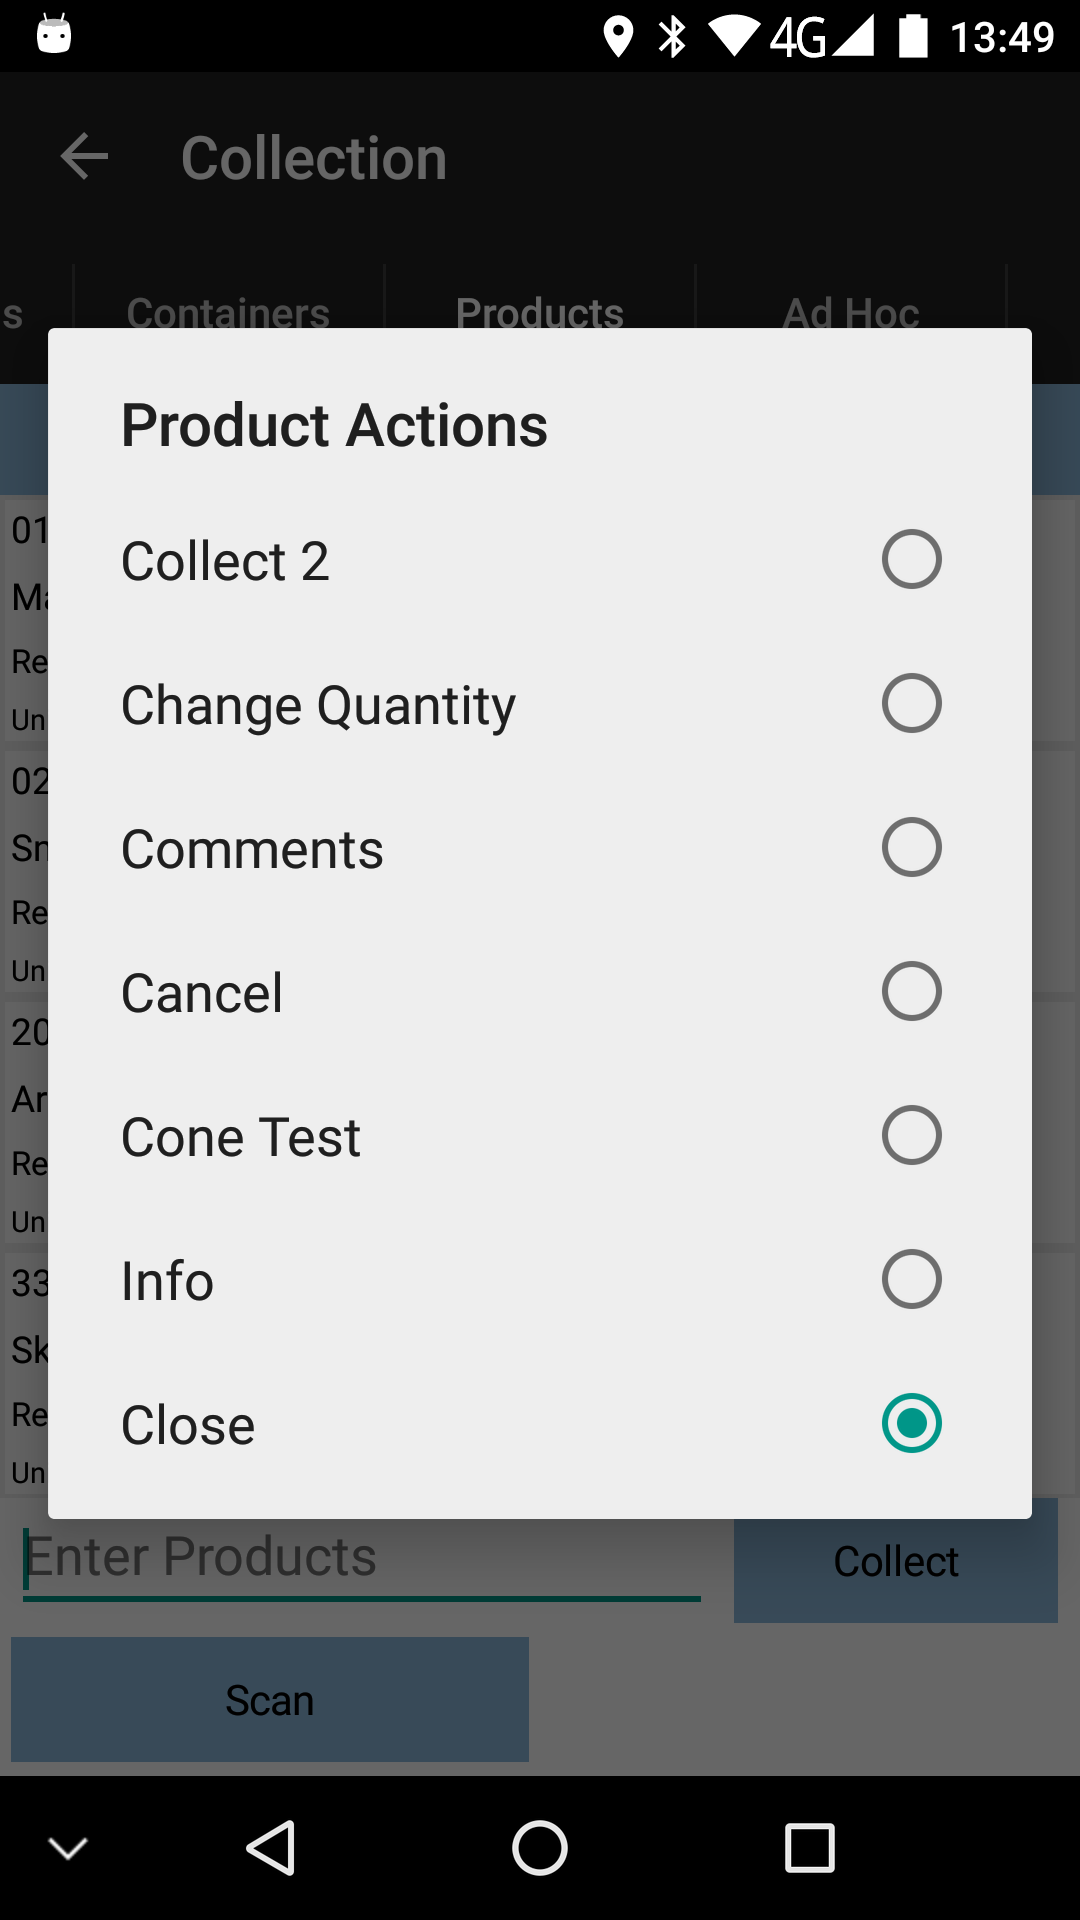The image size is (1080, 1920).
Task: Select the Info radio option
Action: [x=911, y=1279]
